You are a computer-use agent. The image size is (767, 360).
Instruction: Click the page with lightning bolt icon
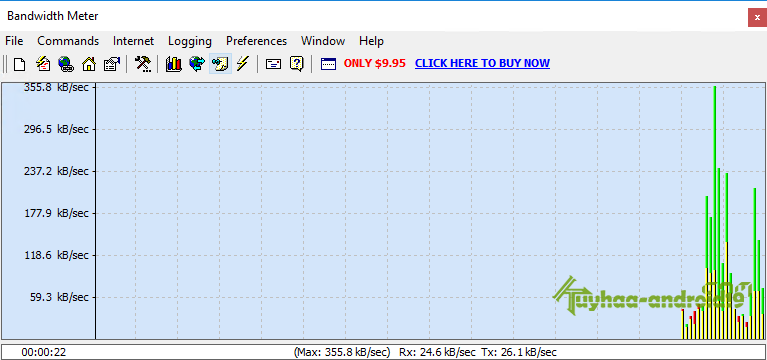(x=43, y=64)
